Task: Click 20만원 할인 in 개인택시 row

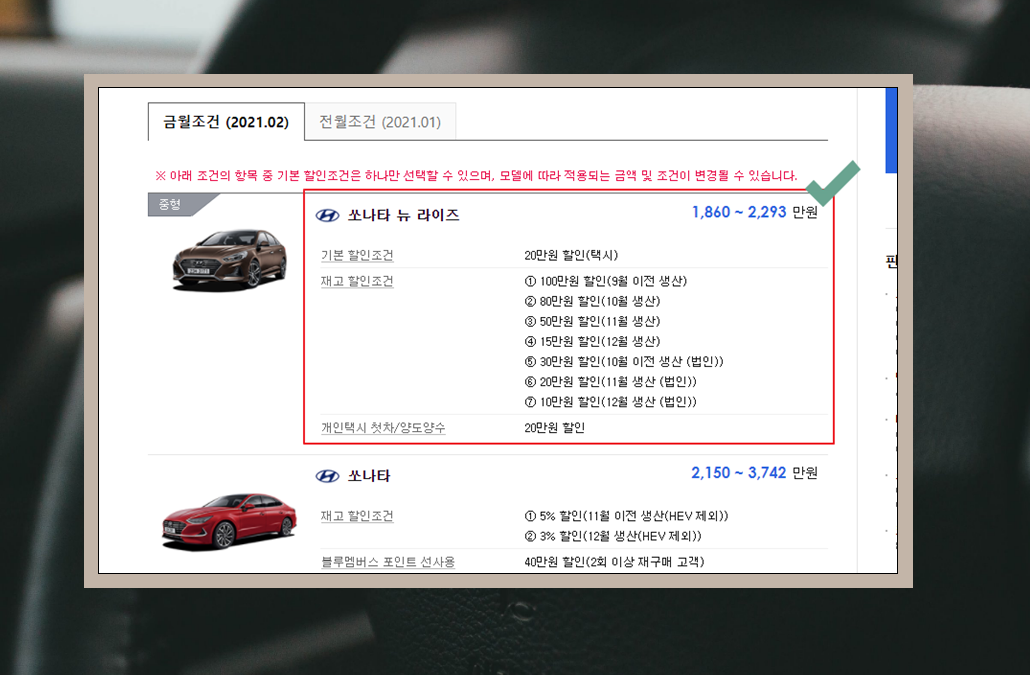Action: (x=554, y=427)
